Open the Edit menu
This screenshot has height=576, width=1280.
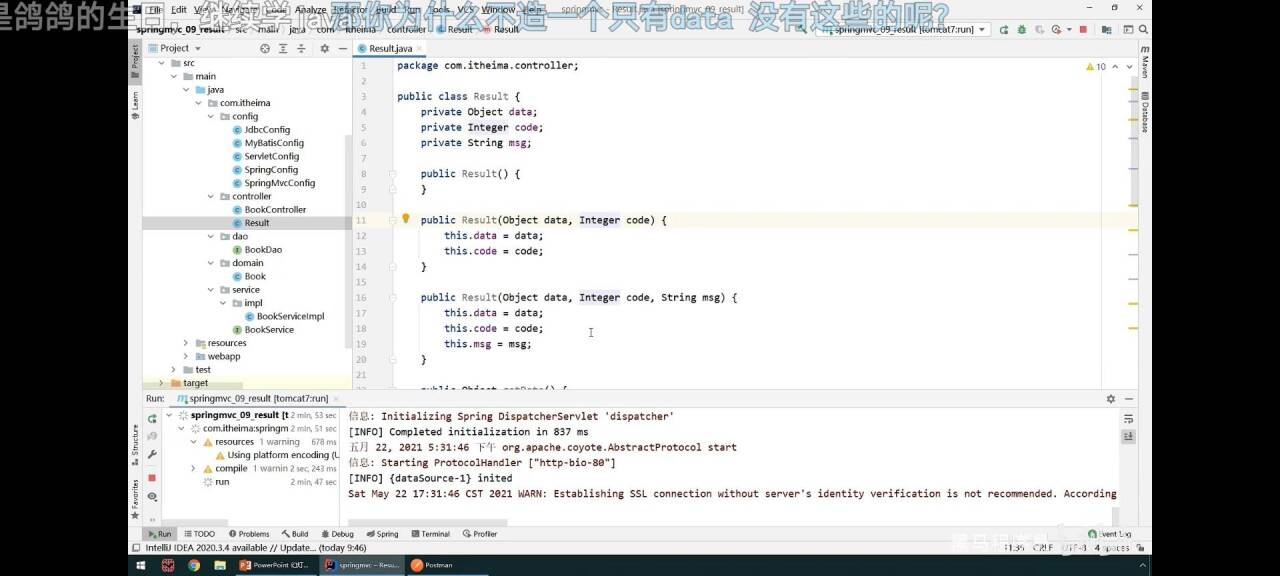tap(178, 9)
